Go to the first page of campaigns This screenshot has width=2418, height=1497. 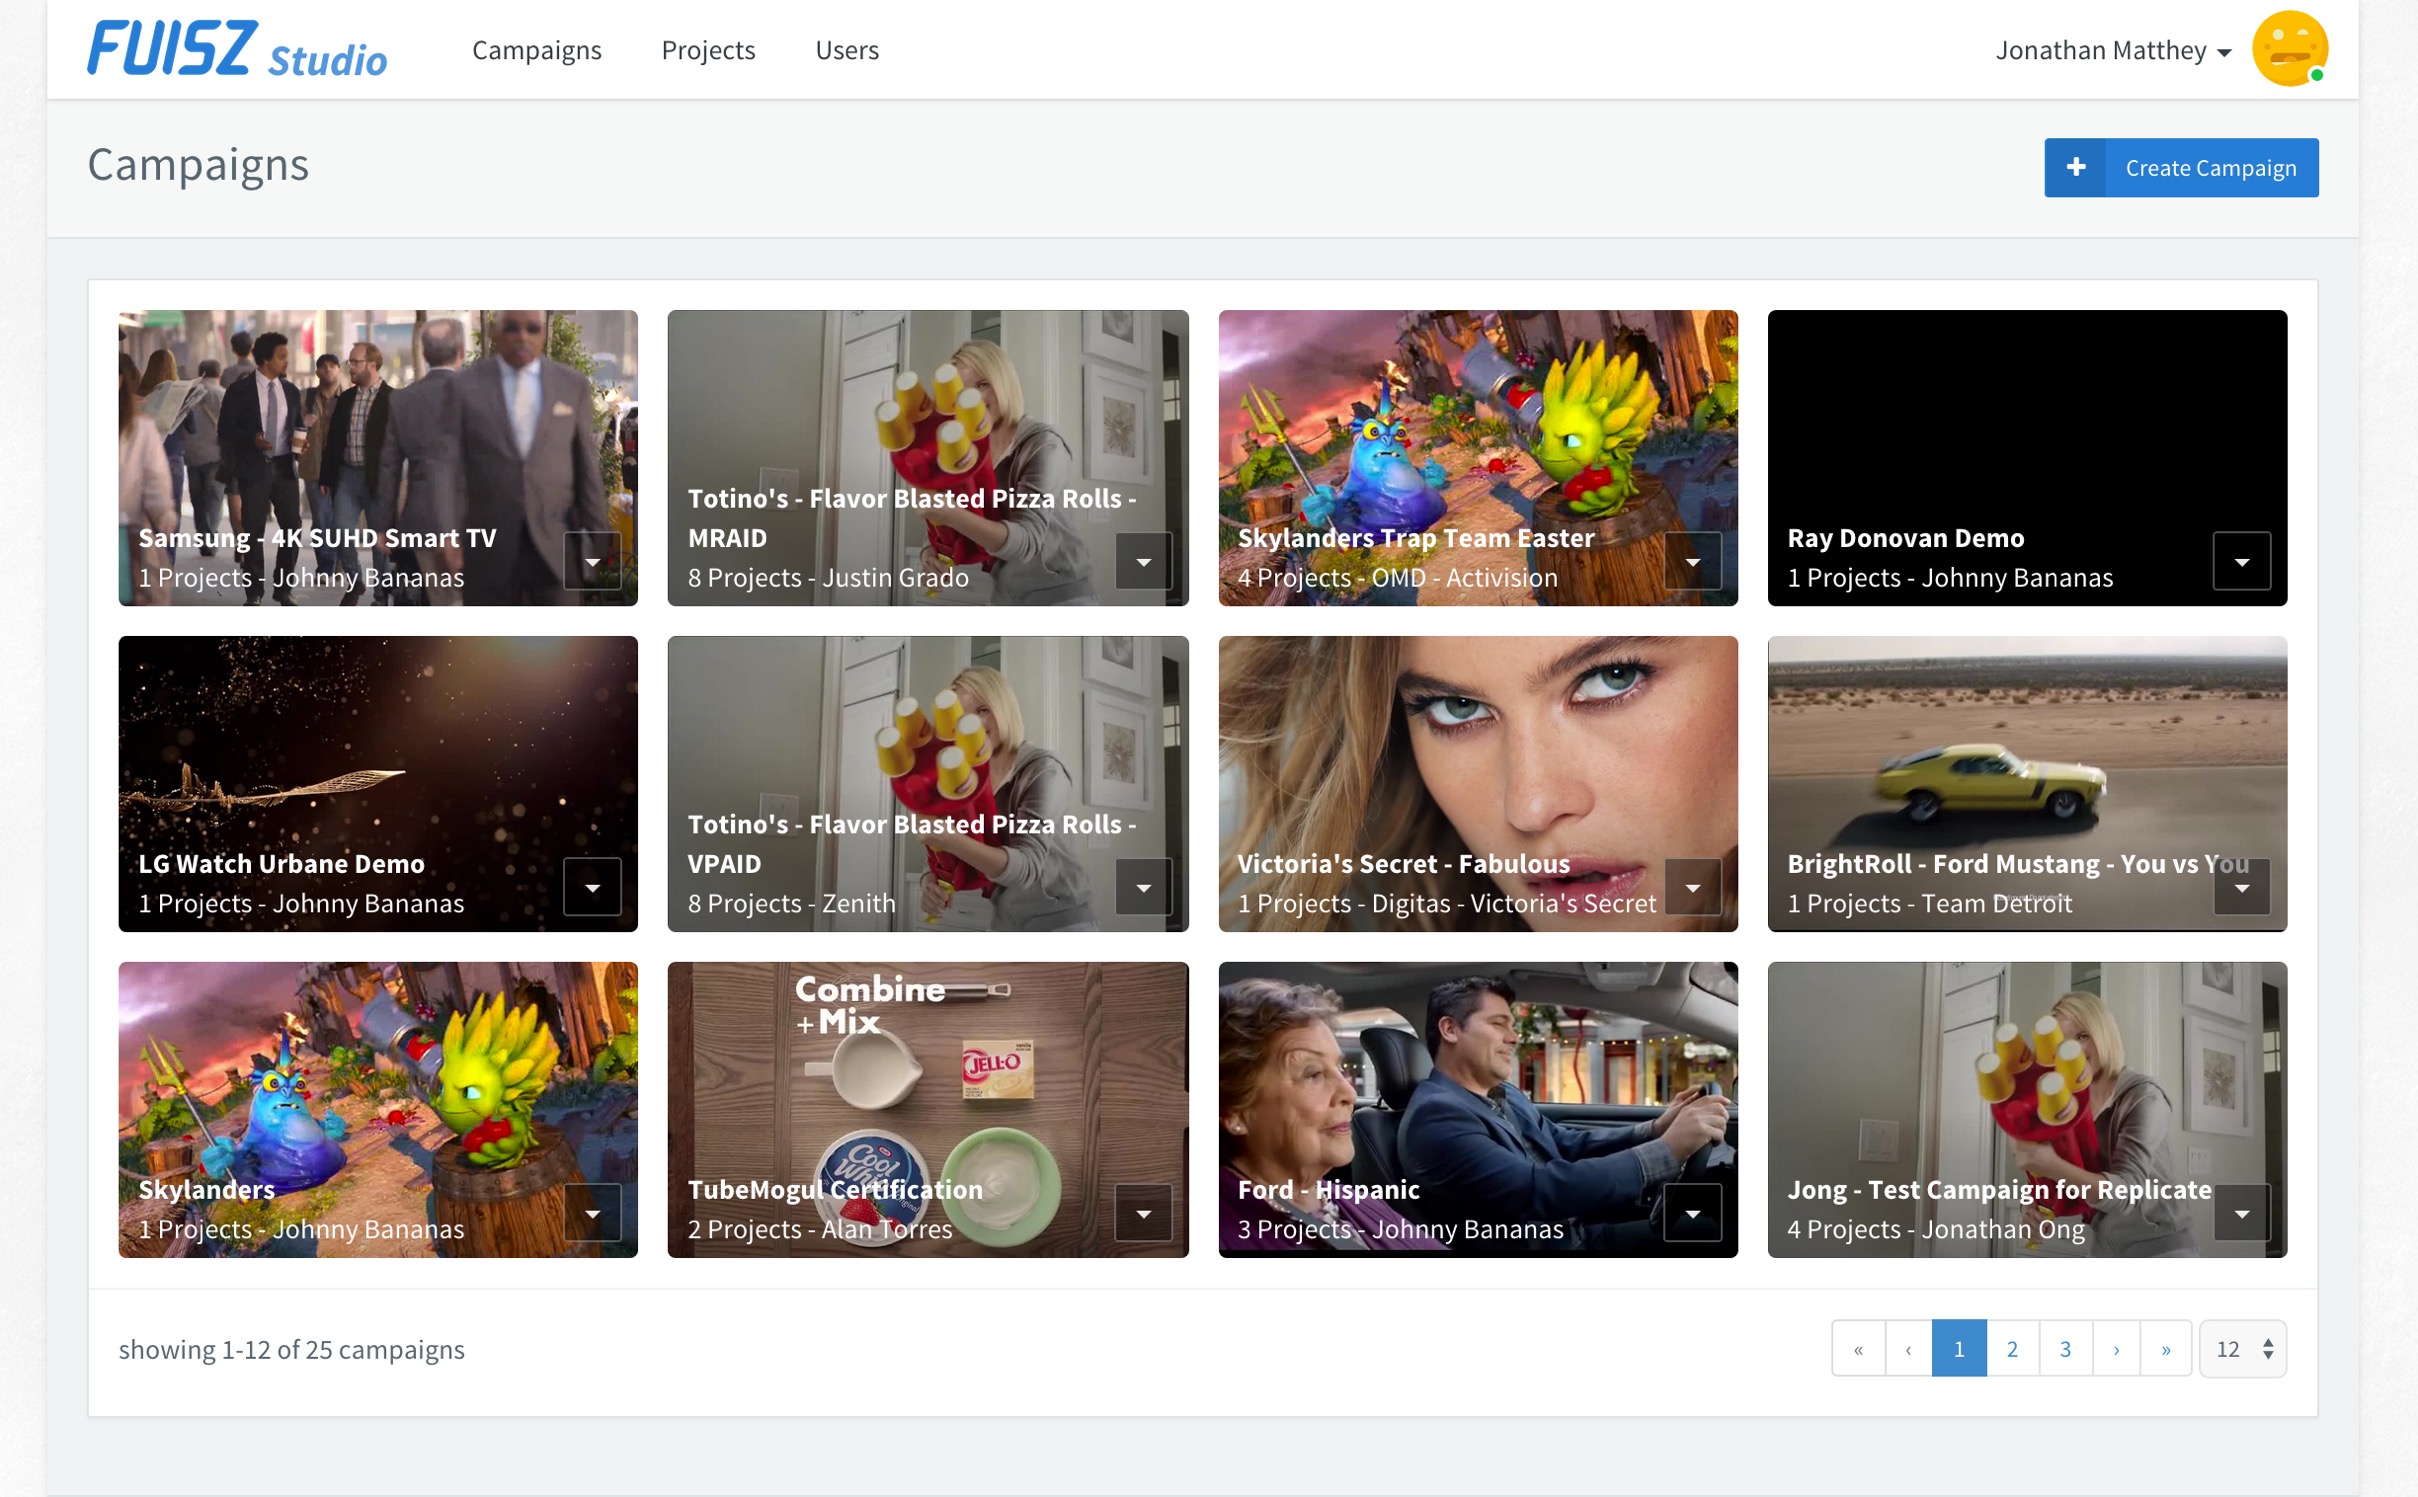1857,1349
